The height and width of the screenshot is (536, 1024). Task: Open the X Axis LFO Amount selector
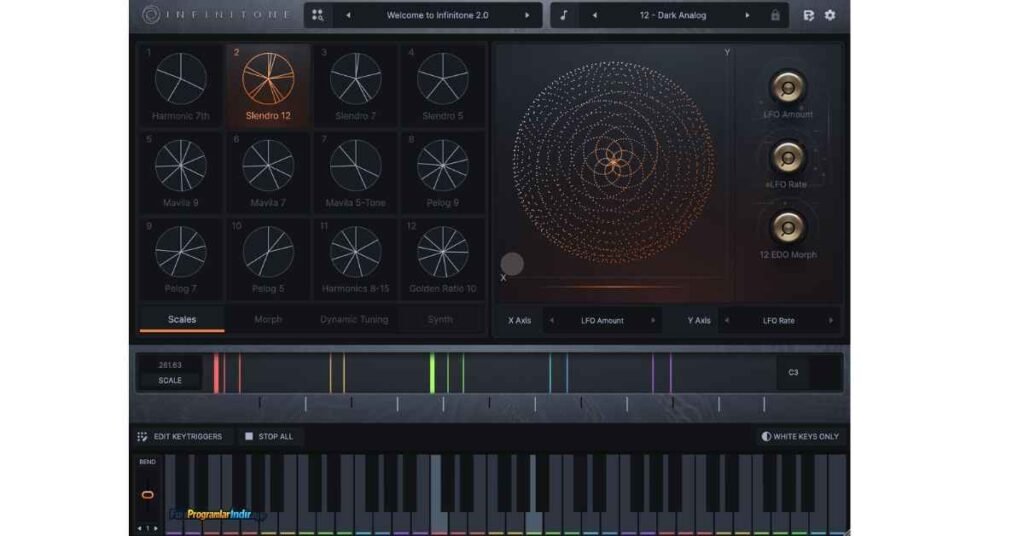[x=602, y=321]
